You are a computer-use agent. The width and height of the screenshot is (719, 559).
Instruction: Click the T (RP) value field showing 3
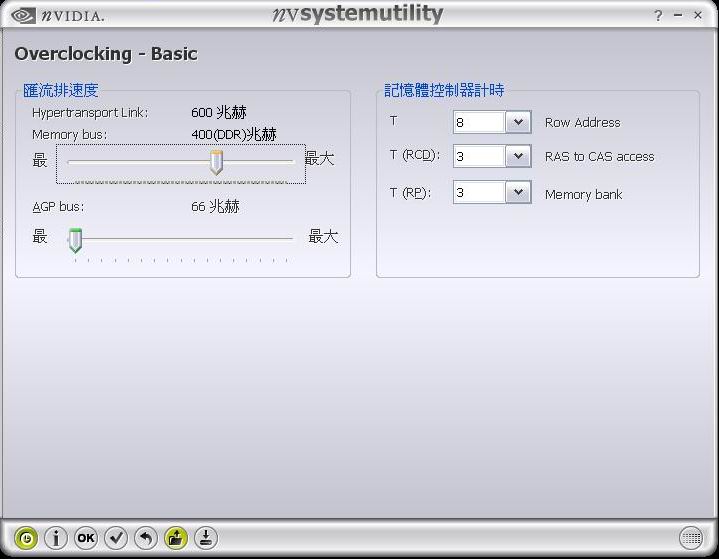click(480, 192)
